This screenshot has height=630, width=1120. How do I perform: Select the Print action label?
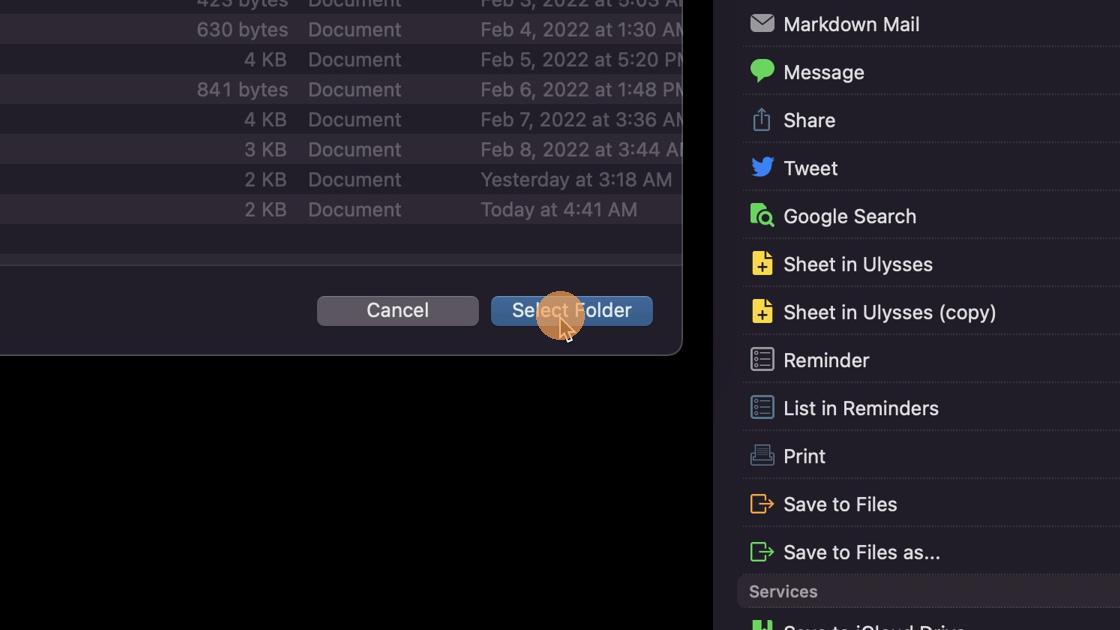(x=804, y=456)
